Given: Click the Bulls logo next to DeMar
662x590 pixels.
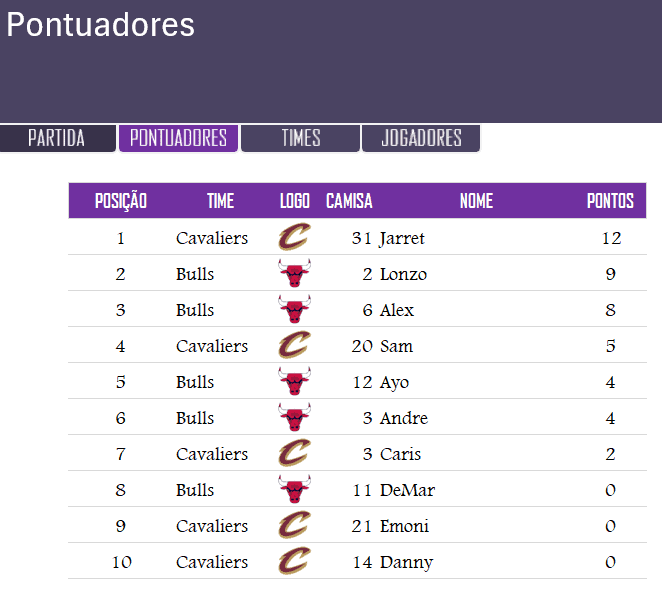Looking at the screenshot, I should point(294,489).
